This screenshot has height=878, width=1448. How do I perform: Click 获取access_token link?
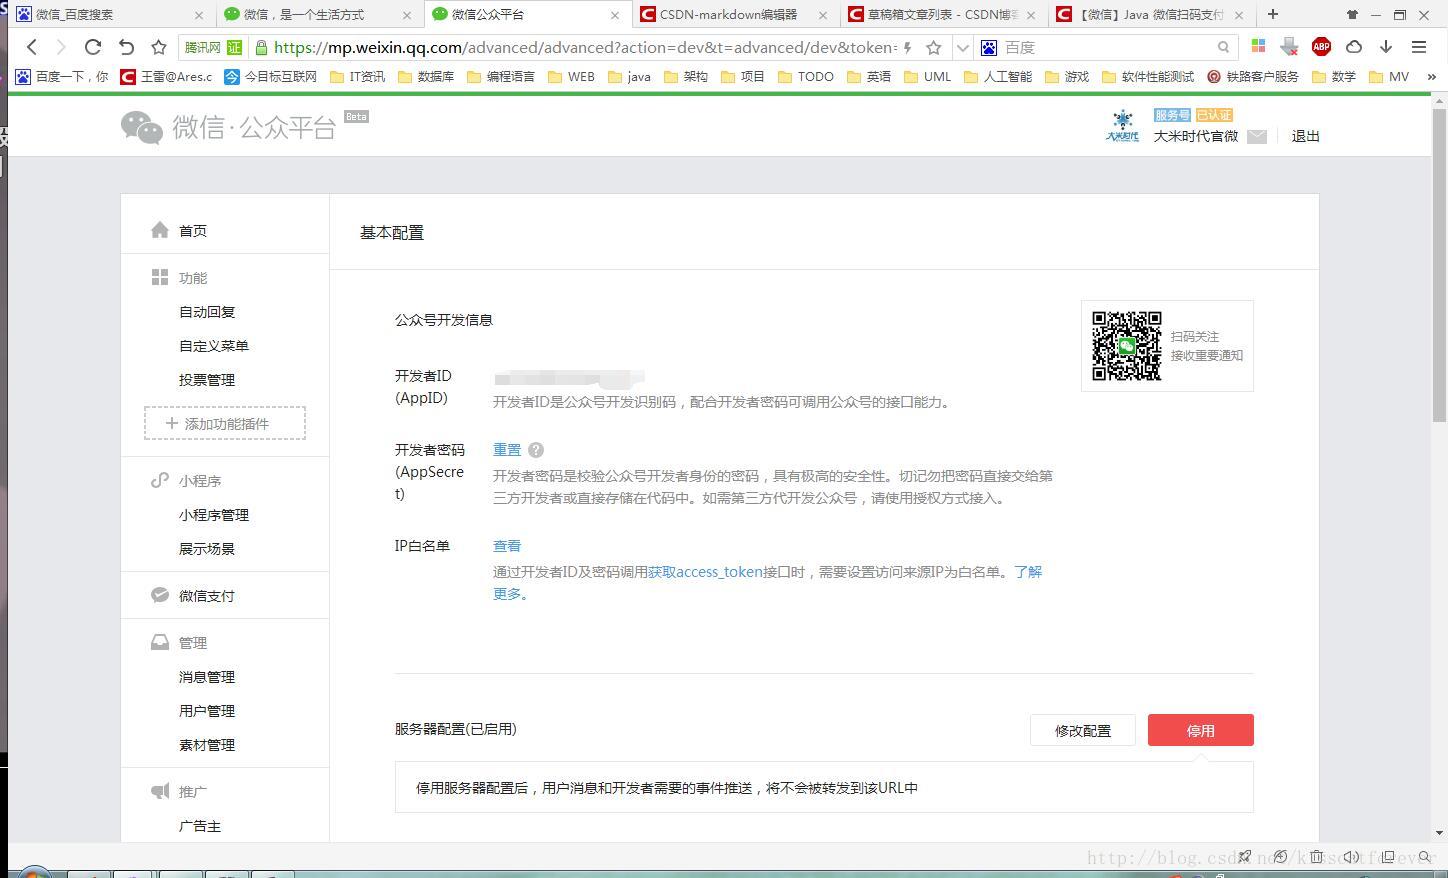(x=705, y=572)
